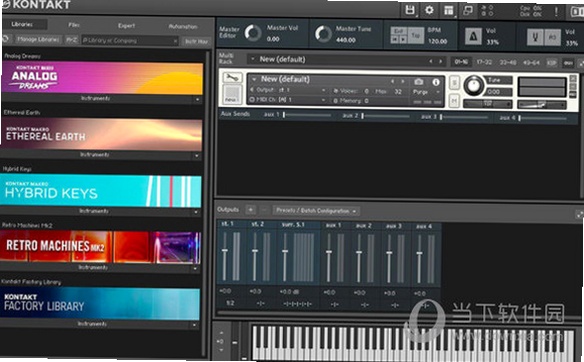
Task: Select the 17-32 rack page tab
Action: pos(484,62)
